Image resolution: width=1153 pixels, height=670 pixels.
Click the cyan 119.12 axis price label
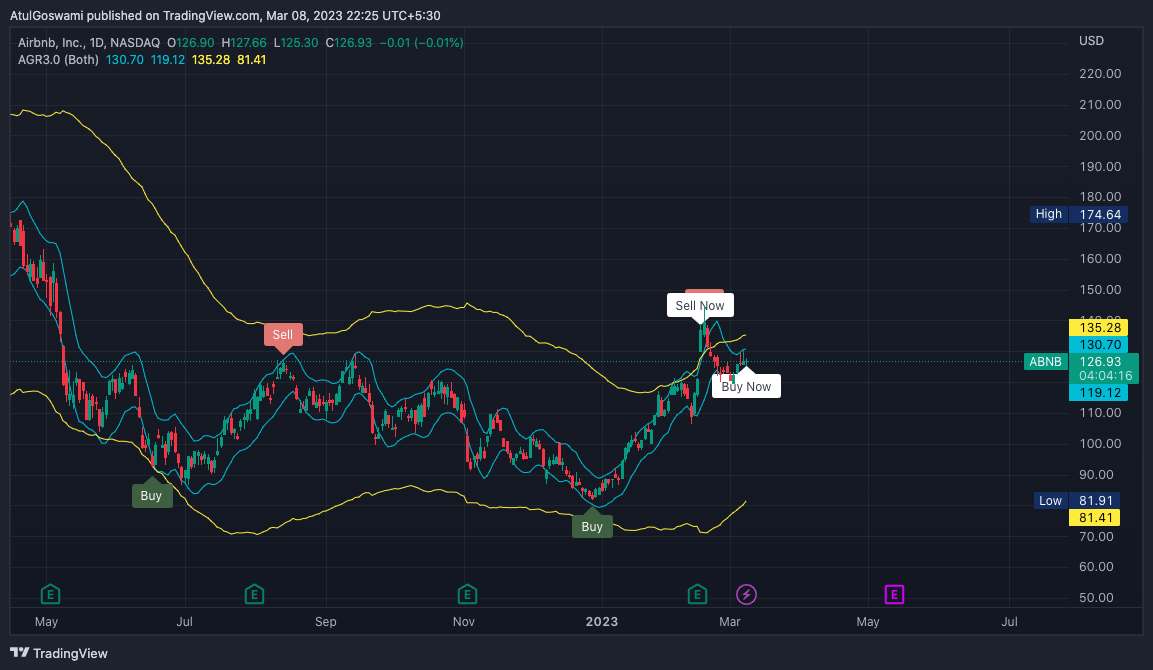(1099, 393)
